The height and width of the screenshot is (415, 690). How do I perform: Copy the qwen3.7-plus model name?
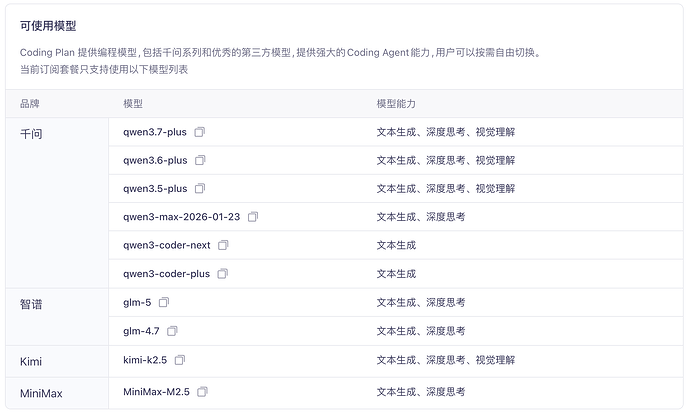(x=200, y=132)
